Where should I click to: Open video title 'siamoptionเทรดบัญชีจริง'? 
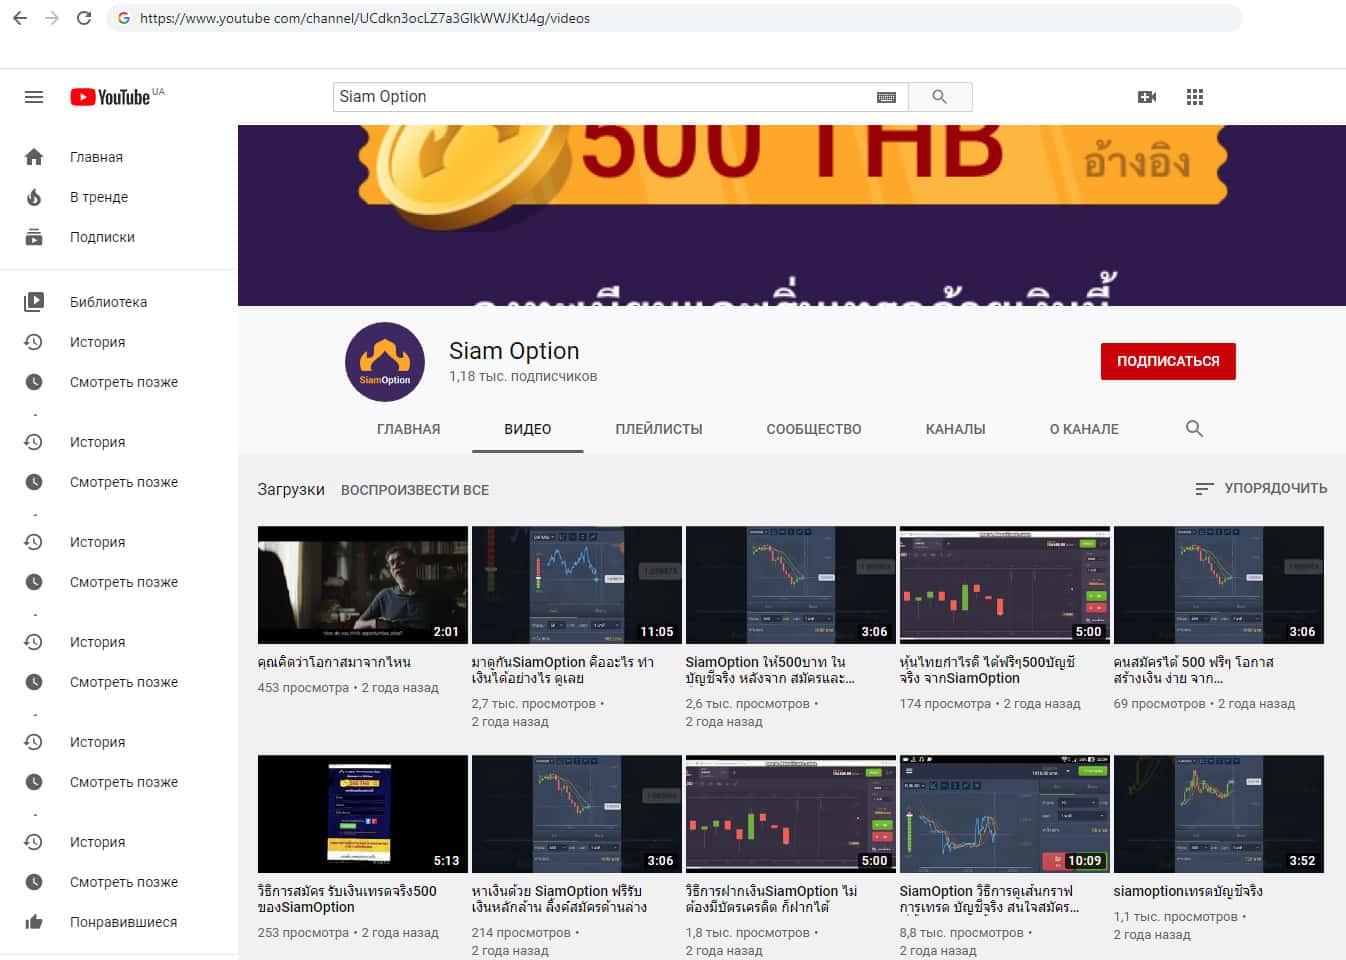pyautogui.click(x=1188, y=891)
